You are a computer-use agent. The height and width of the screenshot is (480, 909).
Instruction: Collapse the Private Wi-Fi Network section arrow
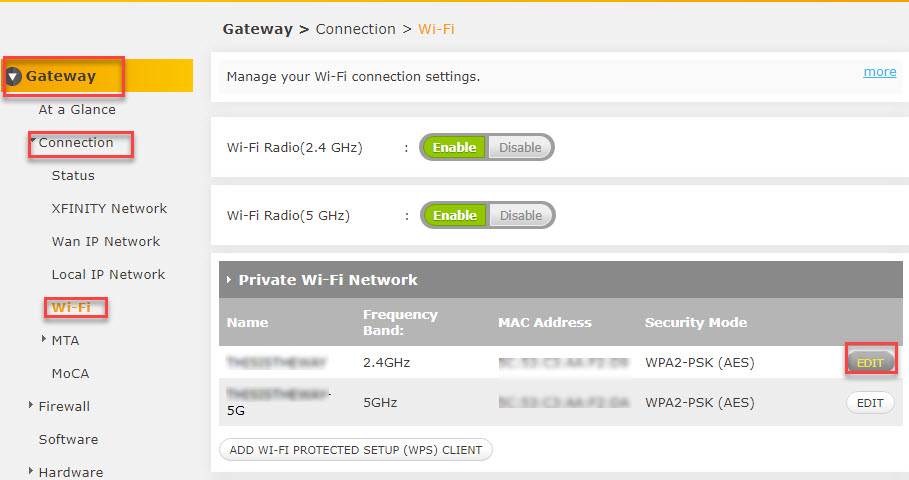coord(228,280)
